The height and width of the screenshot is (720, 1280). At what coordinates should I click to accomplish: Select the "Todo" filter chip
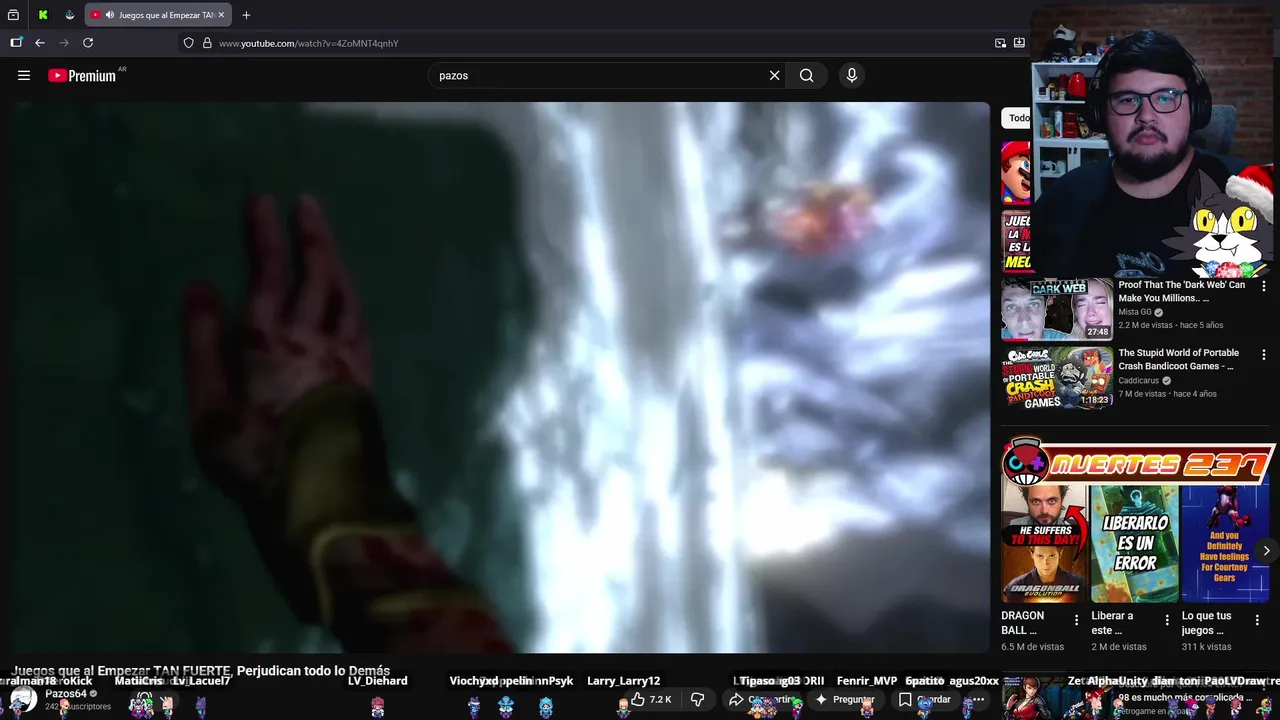pos(1017,118)
